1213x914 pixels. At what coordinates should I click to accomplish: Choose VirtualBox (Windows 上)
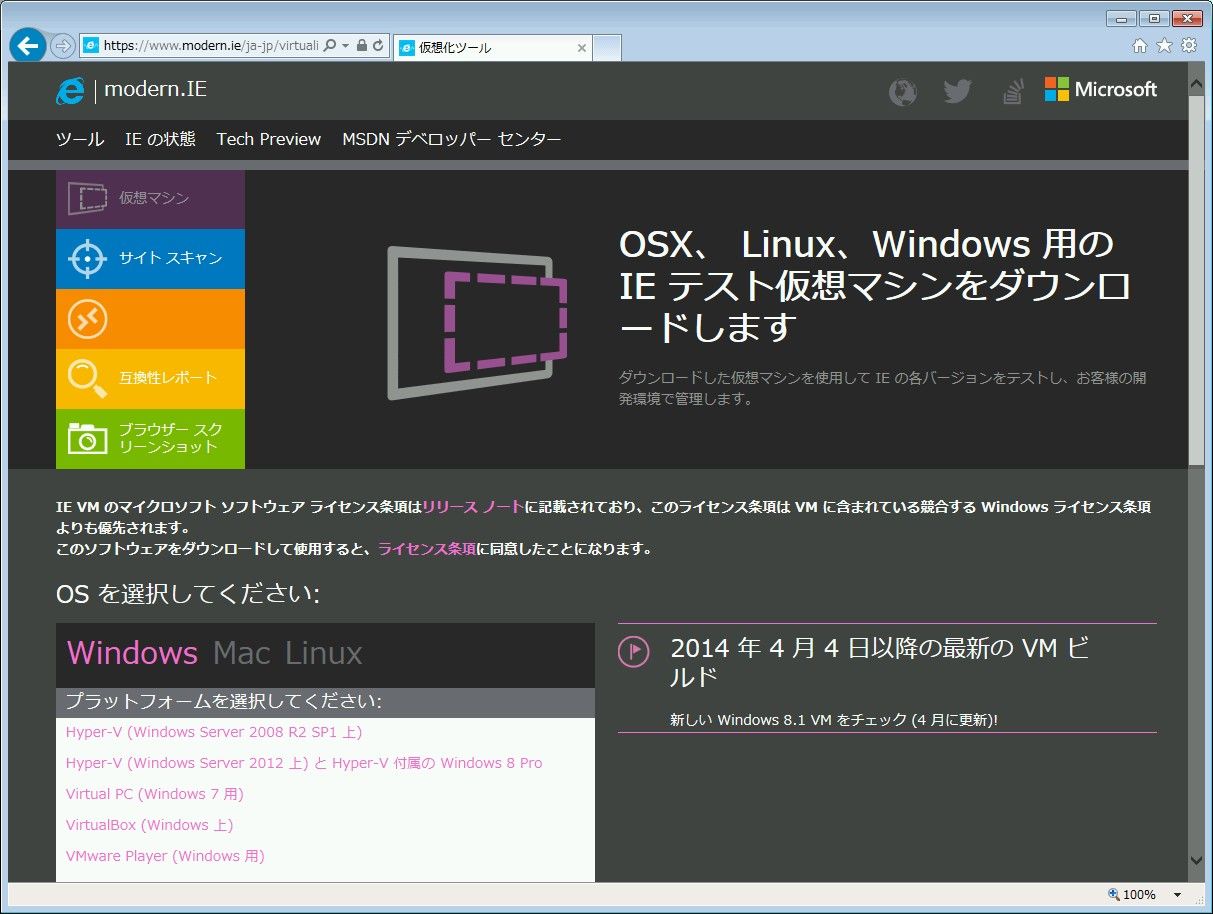point(150,825)
